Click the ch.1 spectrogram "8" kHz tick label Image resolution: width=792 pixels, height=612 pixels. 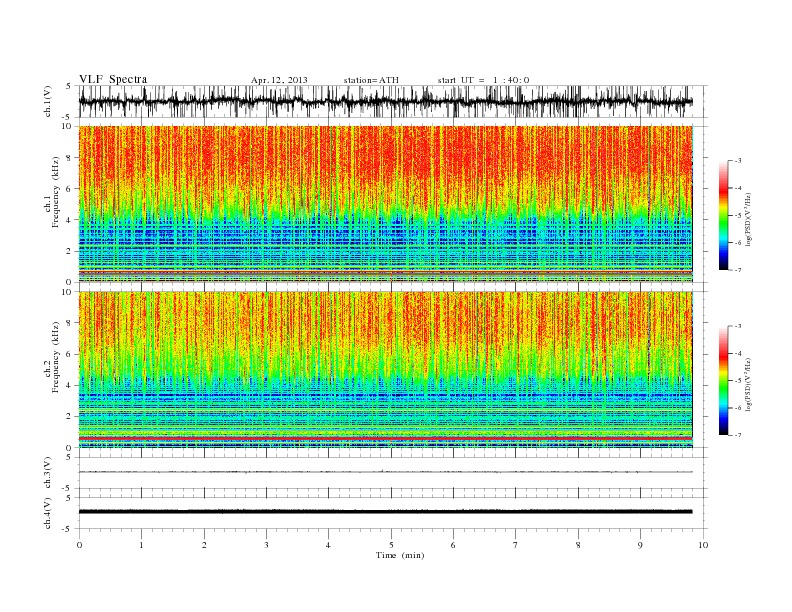[x=69, y=158]
